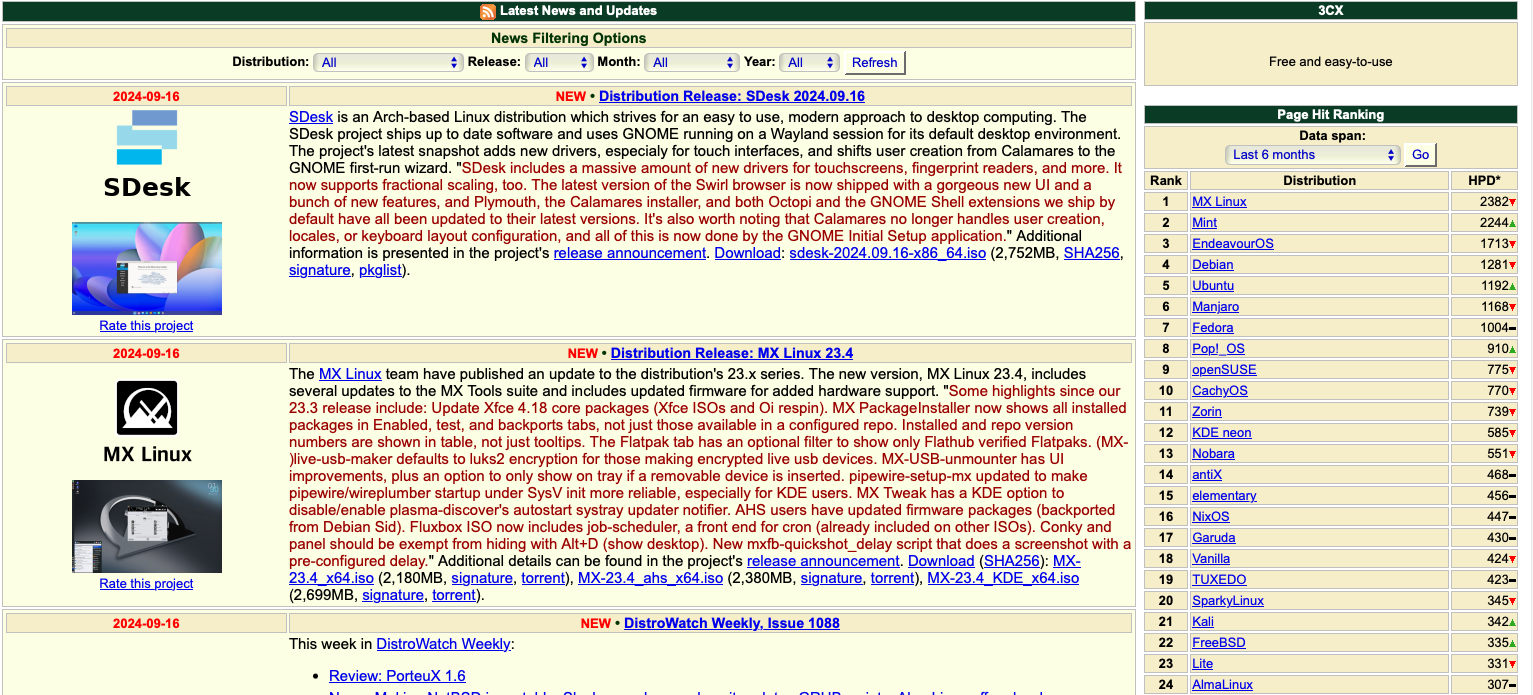The height and width of the screenshot is (695, 1533).
Task: Click Rate this project under SDesk
Action: coord(146,326)
